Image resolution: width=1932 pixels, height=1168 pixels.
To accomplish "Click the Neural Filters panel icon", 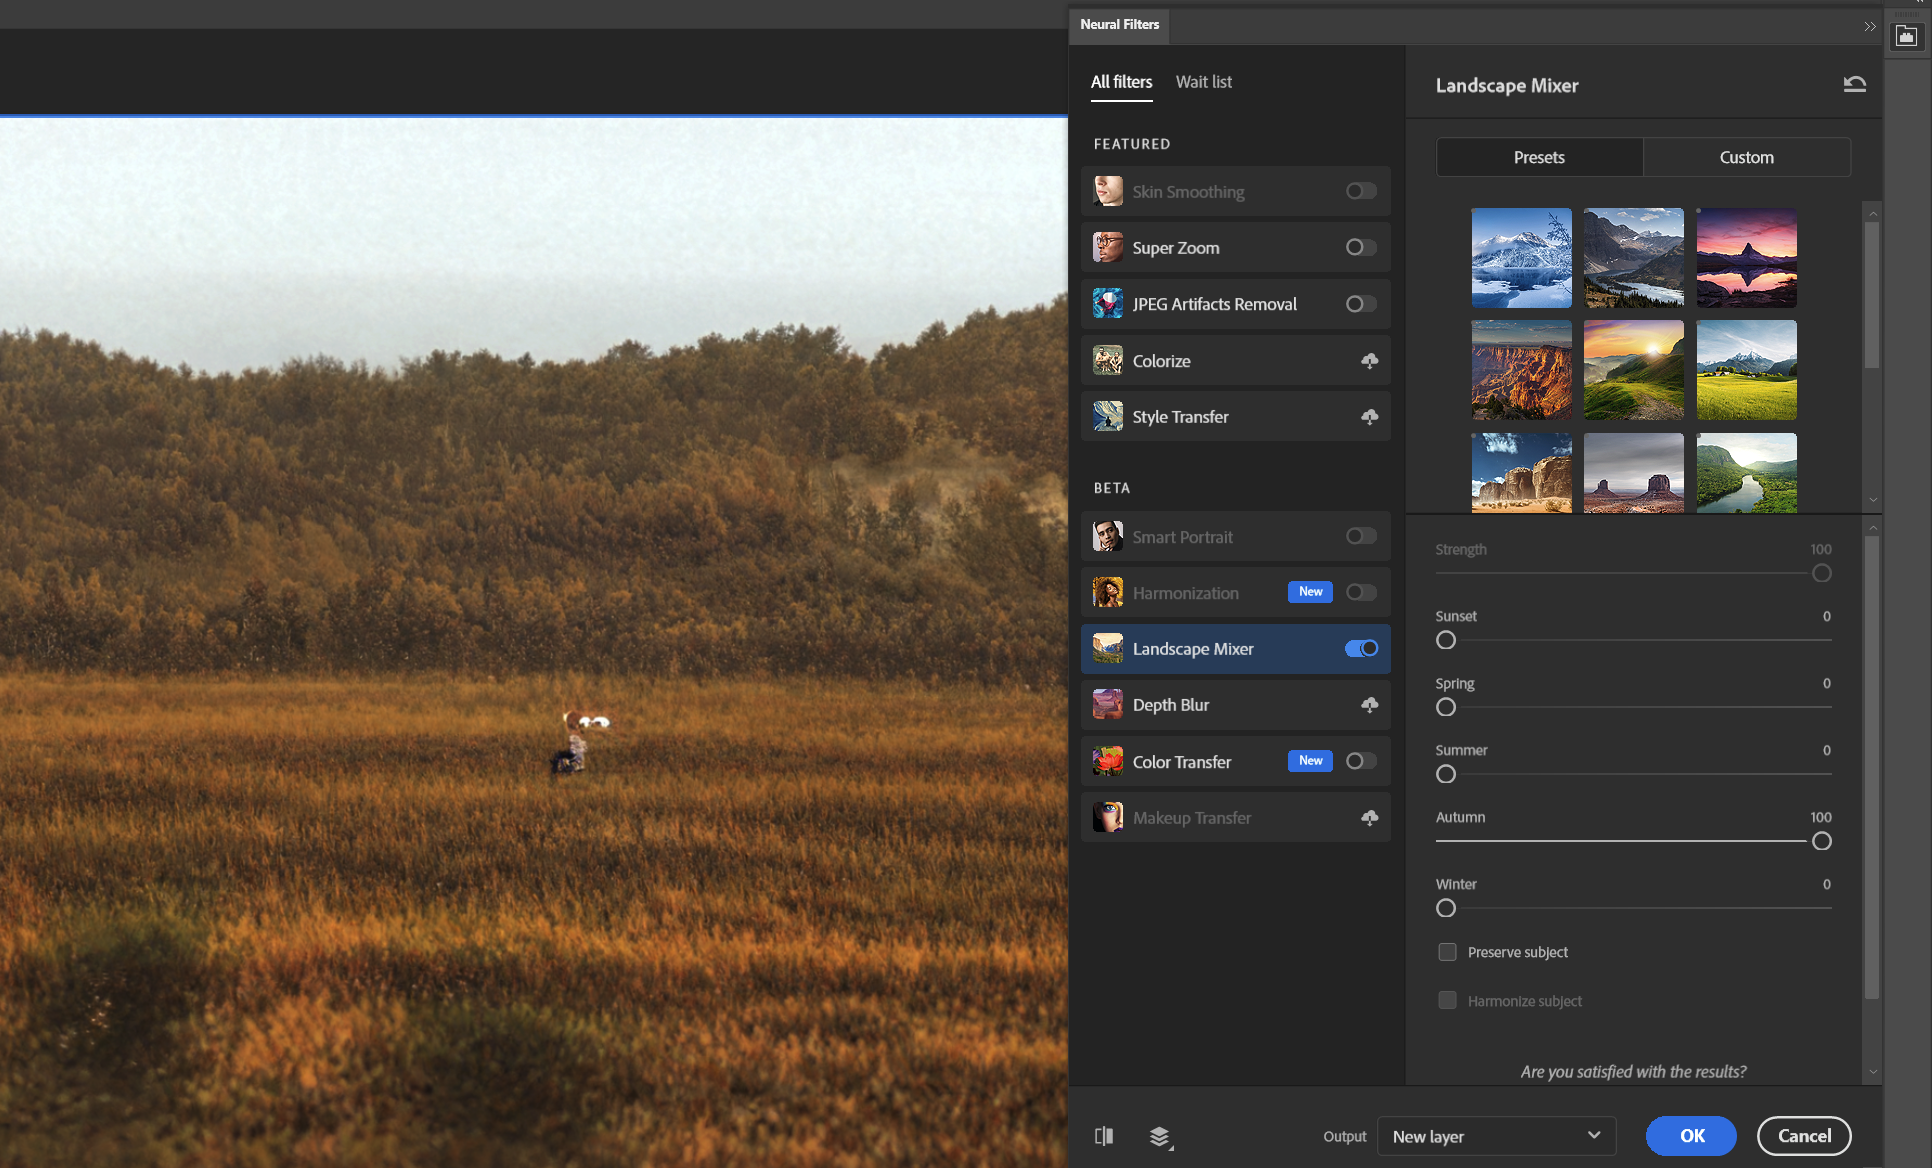I will tap(1907, 36).
